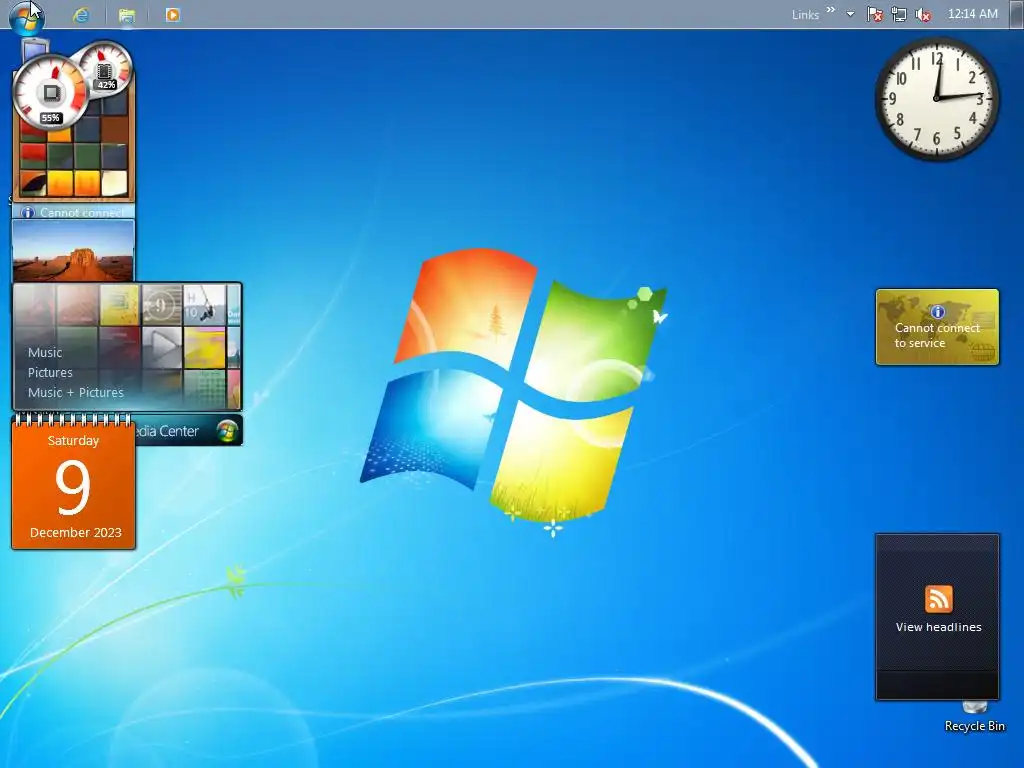
Task: Click the cream-colored picture puzzle tile
Action: 114,184
